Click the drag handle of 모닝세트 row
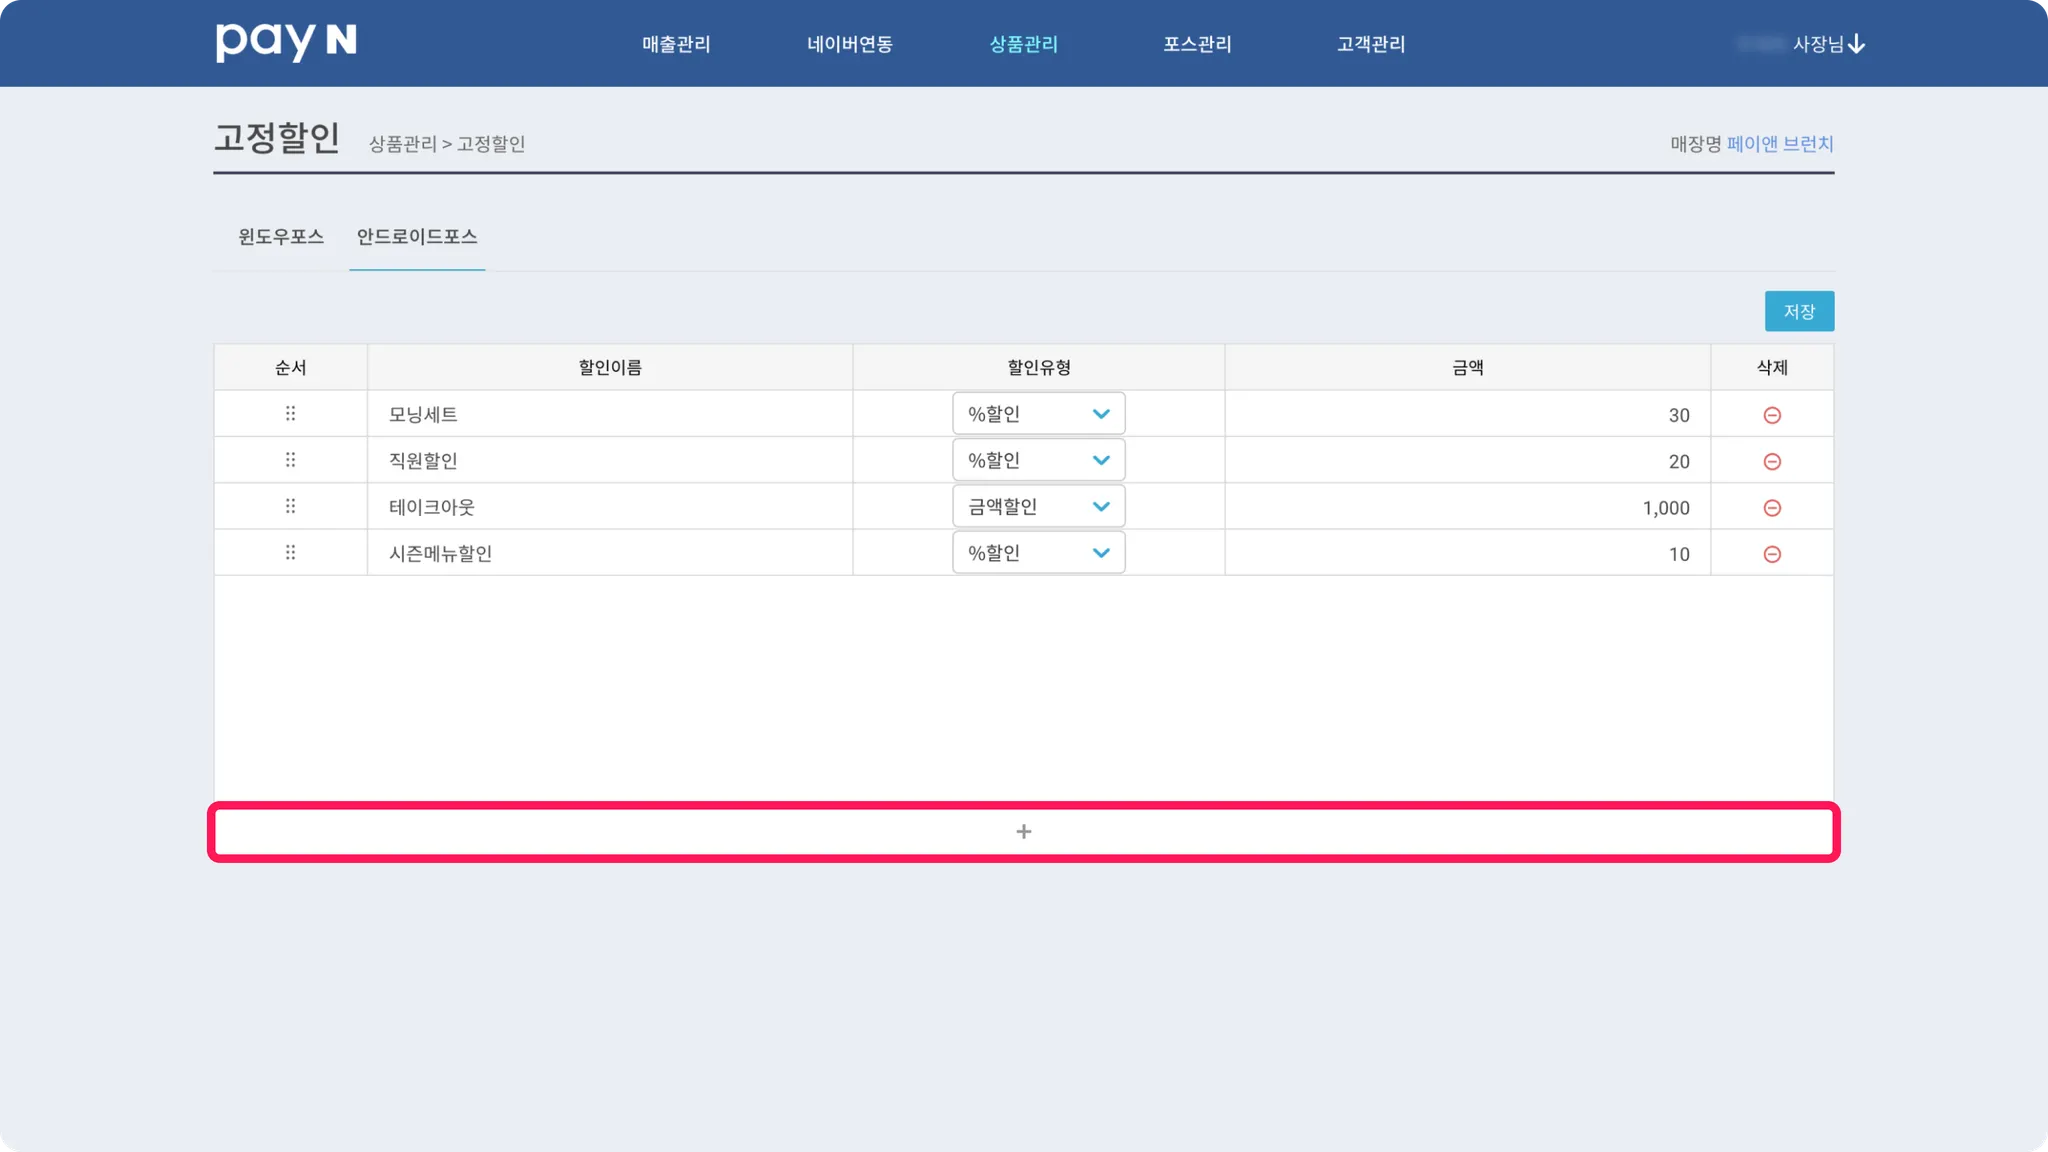 click(290, 414)
